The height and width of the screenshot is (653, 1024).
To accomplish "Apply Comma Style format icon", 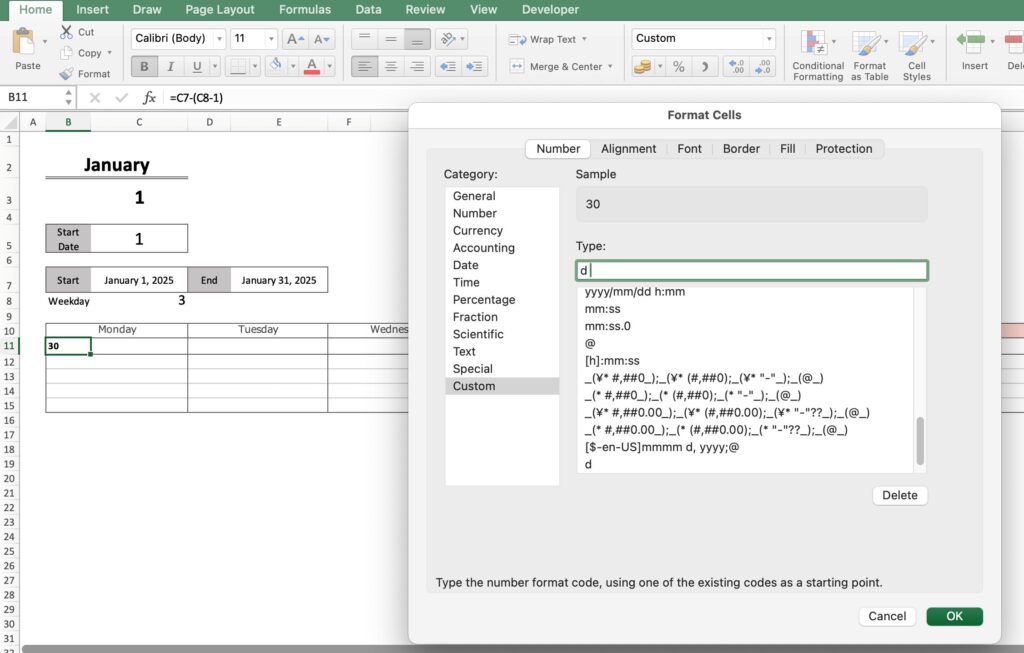I will (705, 66).
